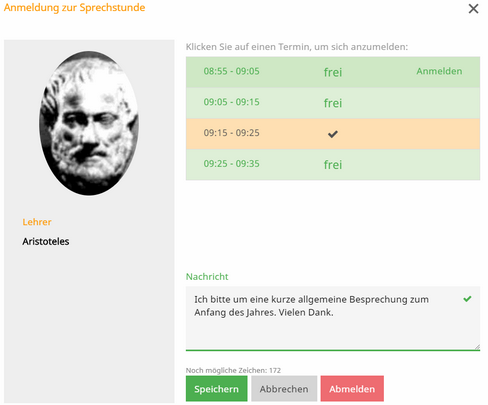Click 'frei' status in 09:05 row
Image resolution: width=488 pixels, height=405 pixels.
(333, 103)
